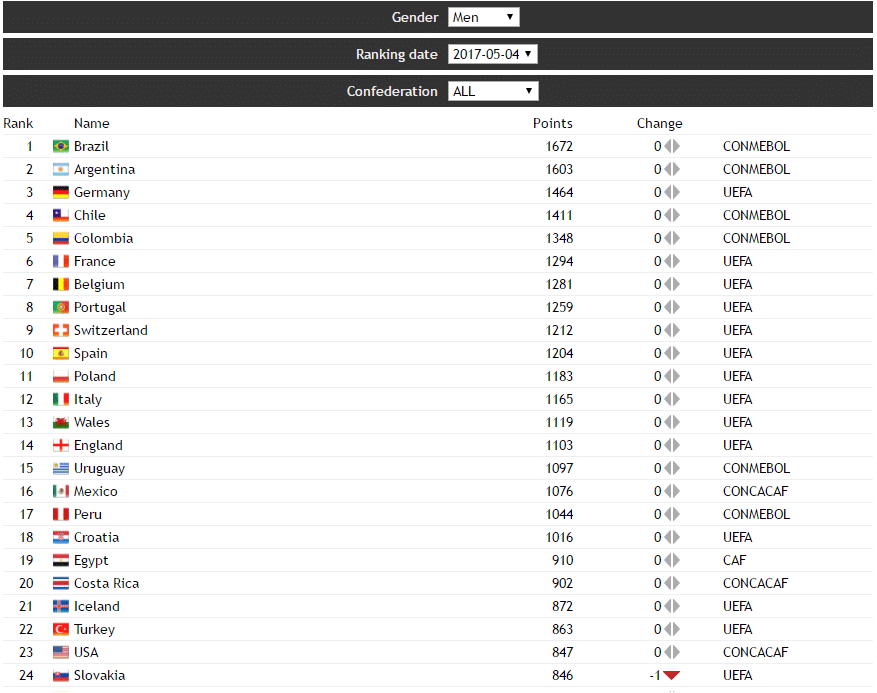Image resolution: width=877 pixels, height=693 pixels.
Task: Click the Turkey flag icon
Action: click(x=60, y=629)
